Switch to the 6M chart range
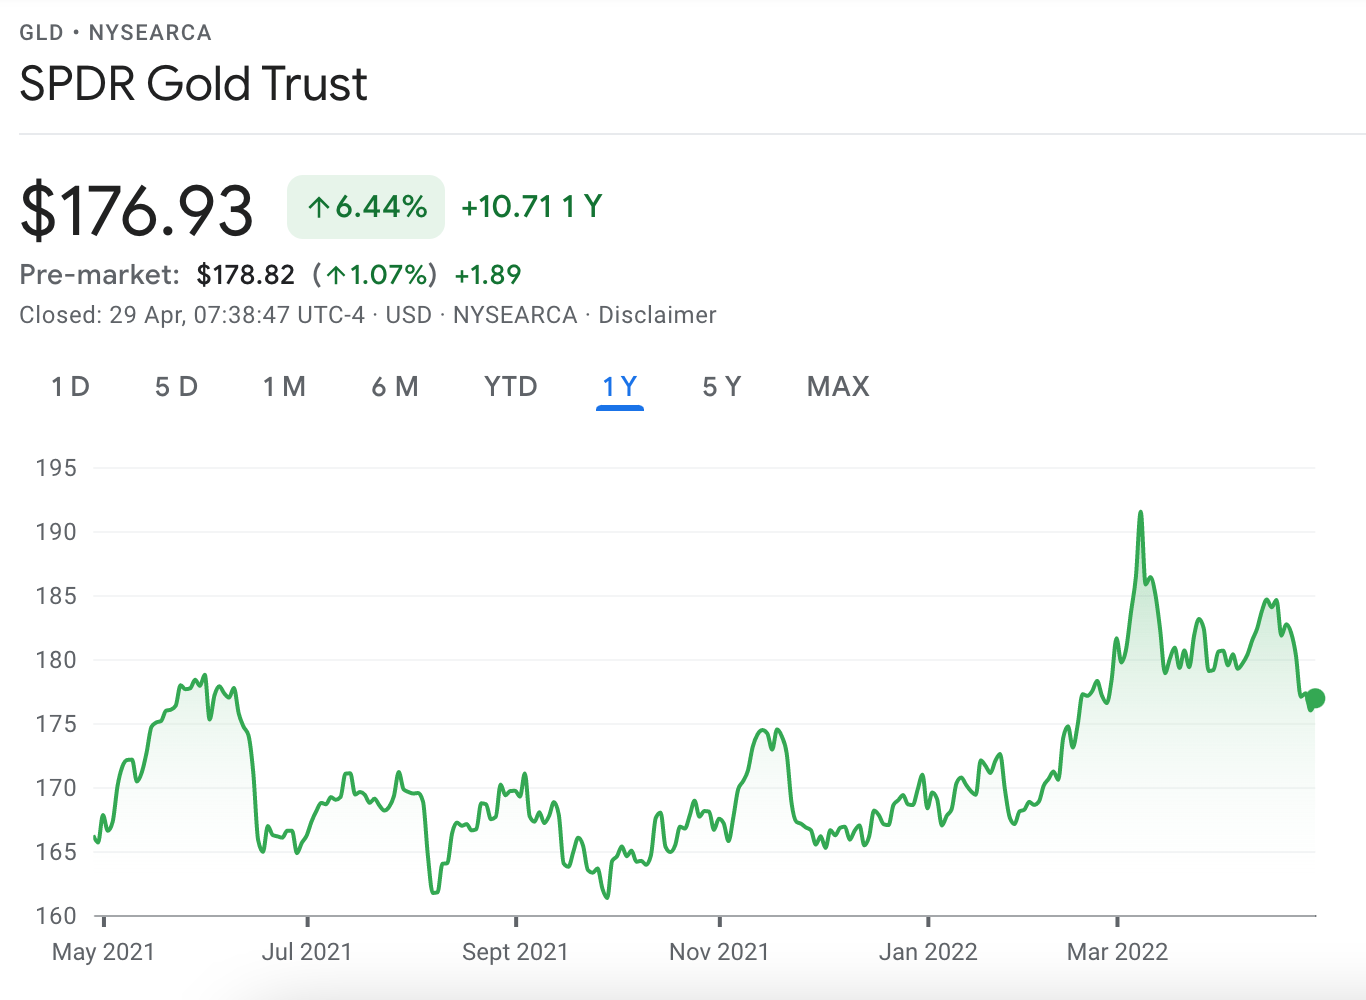The image size is (1366, 1000). (x=395, y=386)
